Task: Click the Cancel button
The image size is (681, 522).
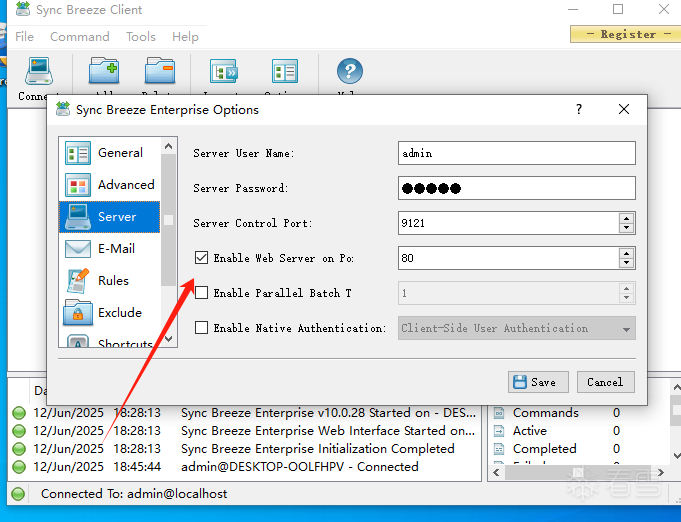Action: coord(605,382)
